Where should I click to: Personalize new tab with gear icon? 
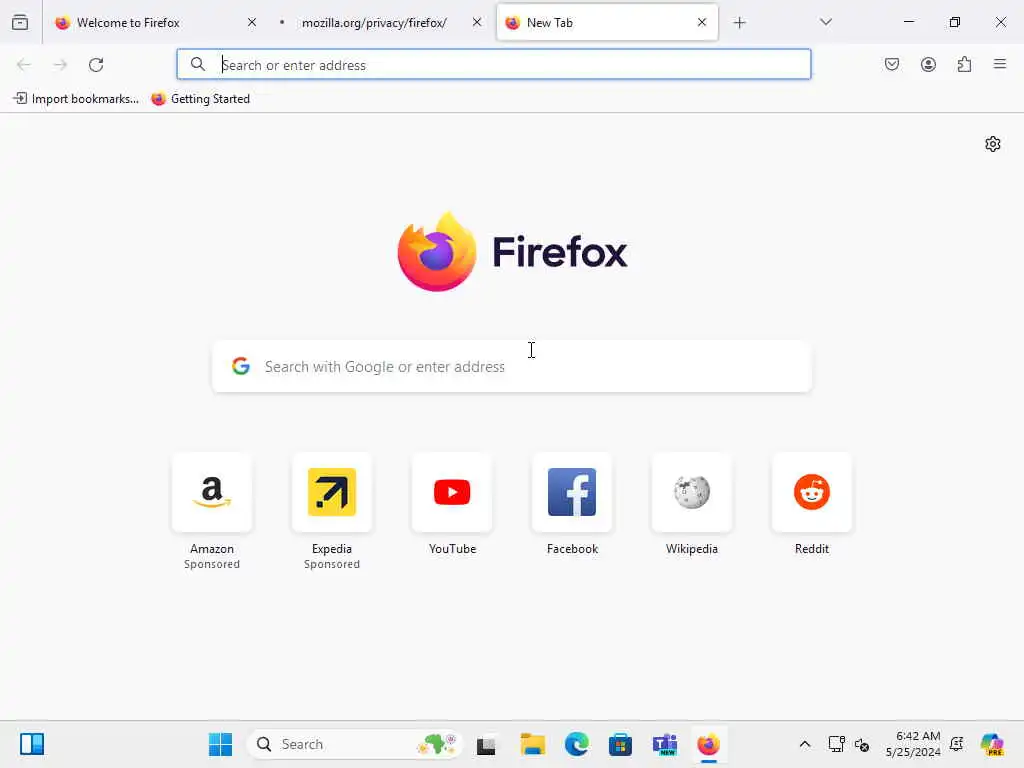(x=993, y=144)
